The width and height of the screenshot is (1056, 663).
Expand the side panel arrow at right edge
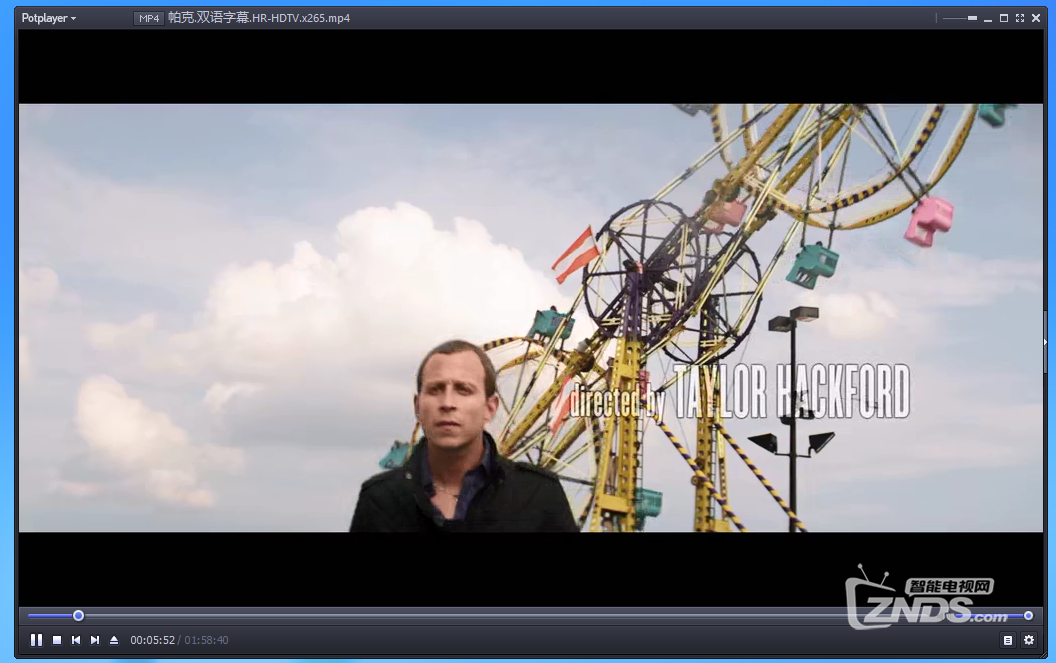click(x=1045, y=342)
